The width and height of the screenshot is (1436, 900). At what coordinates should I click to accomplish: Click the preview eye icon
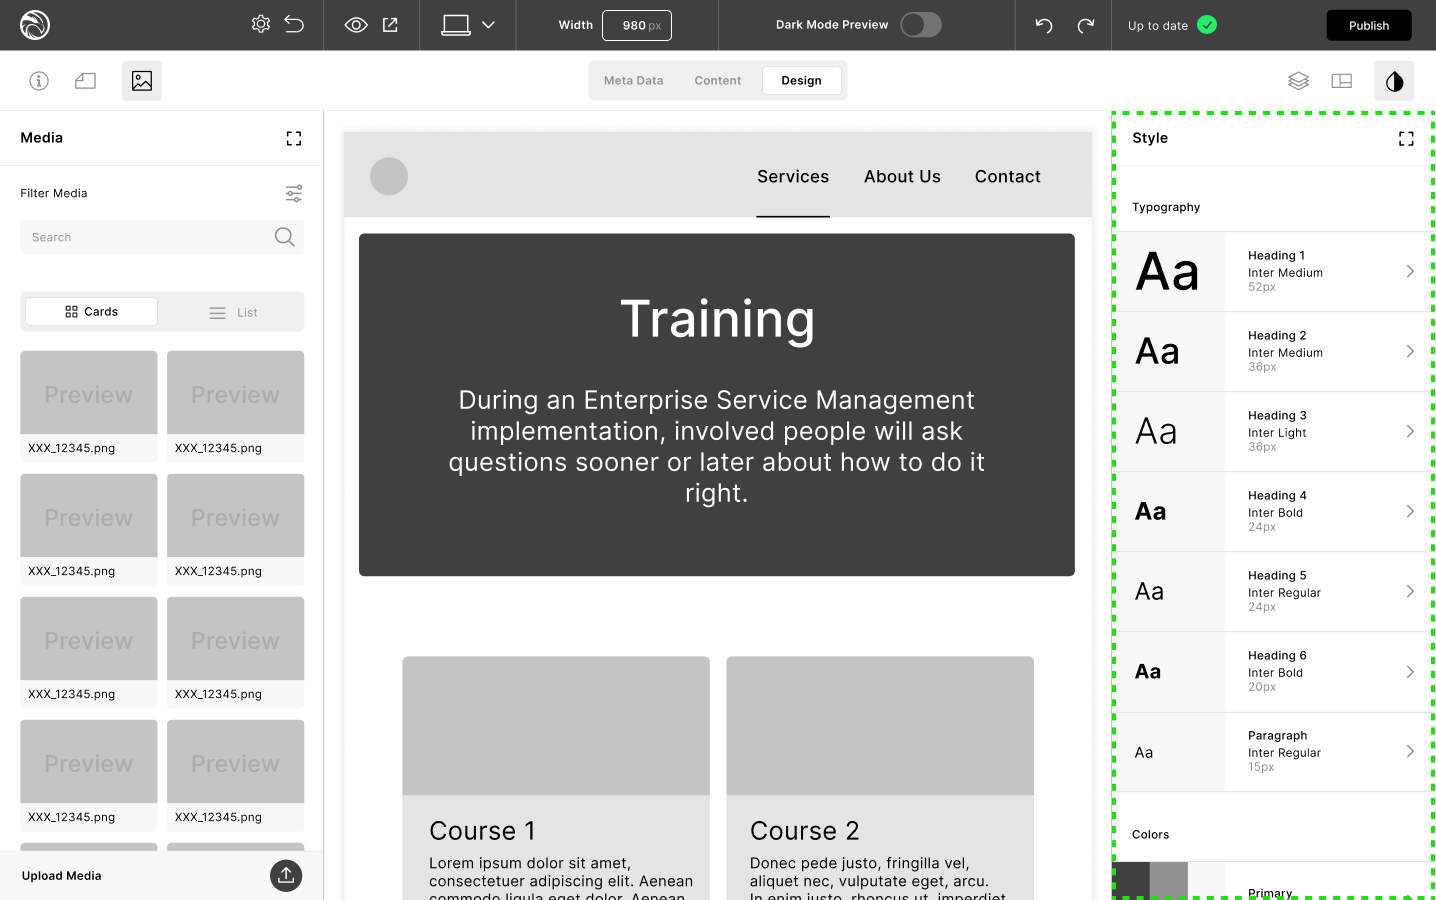(356, 25)
